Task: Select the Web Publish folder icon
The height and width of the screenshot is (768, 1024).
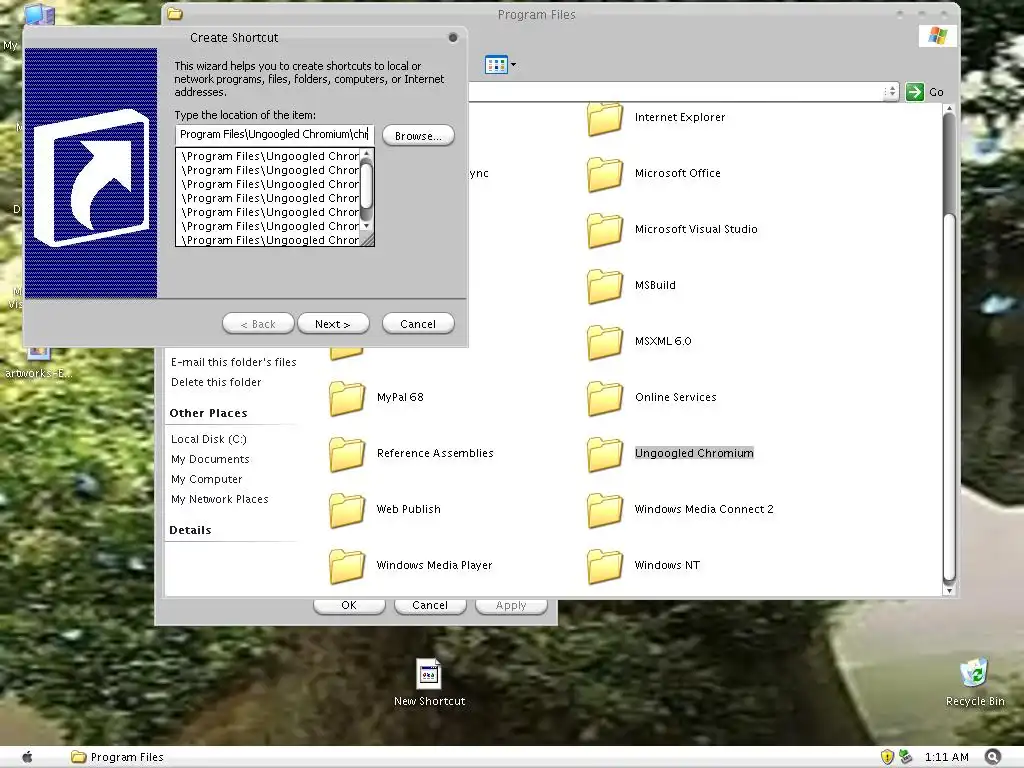Action: 347,511
